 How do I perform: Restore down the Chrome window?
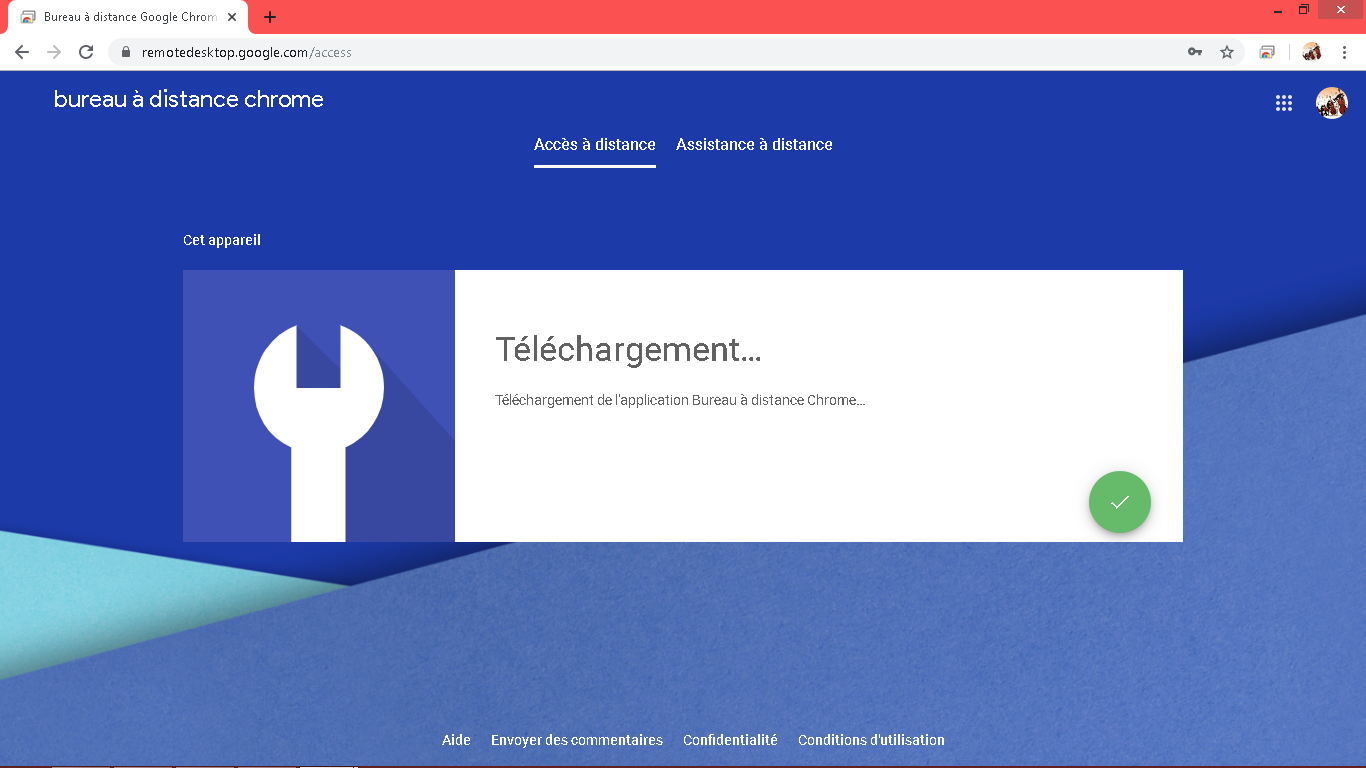pos(1304,9)
